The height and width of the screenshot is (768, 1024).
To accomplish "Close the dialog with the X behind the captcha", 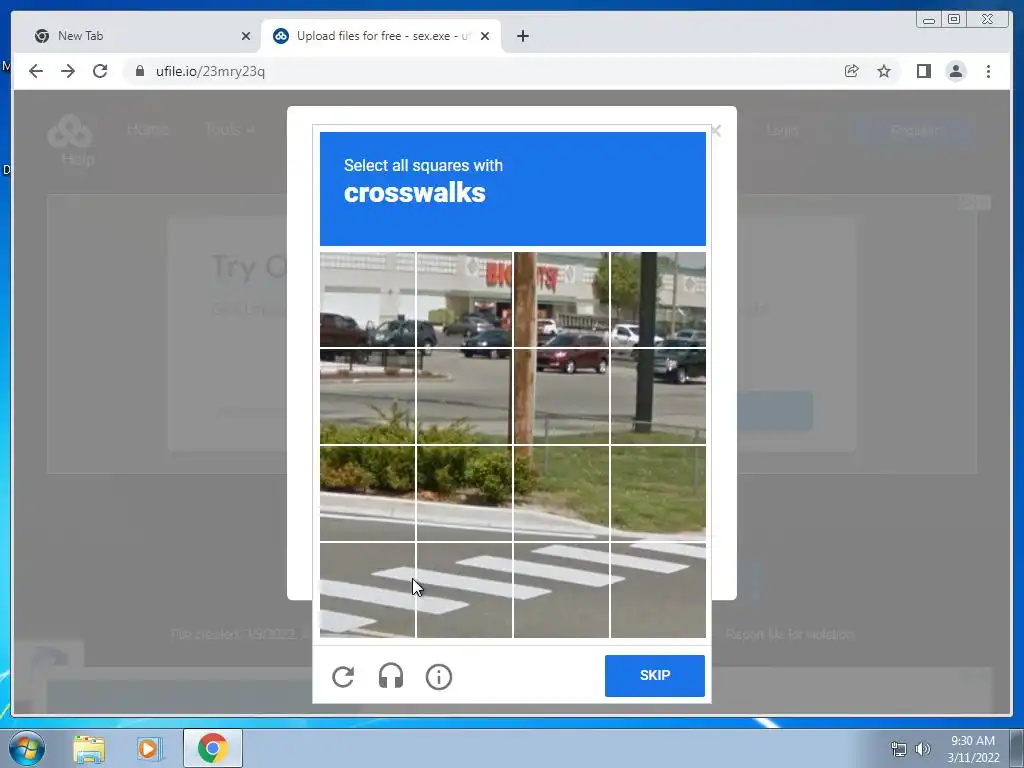I will (x=716, y=131).
